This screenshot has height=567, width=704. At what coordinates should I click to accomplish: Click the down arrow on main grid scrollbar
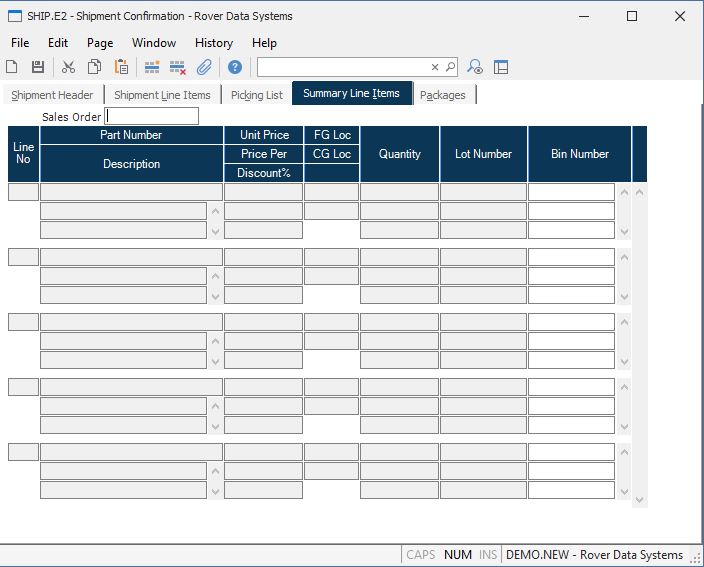point(640,498)
